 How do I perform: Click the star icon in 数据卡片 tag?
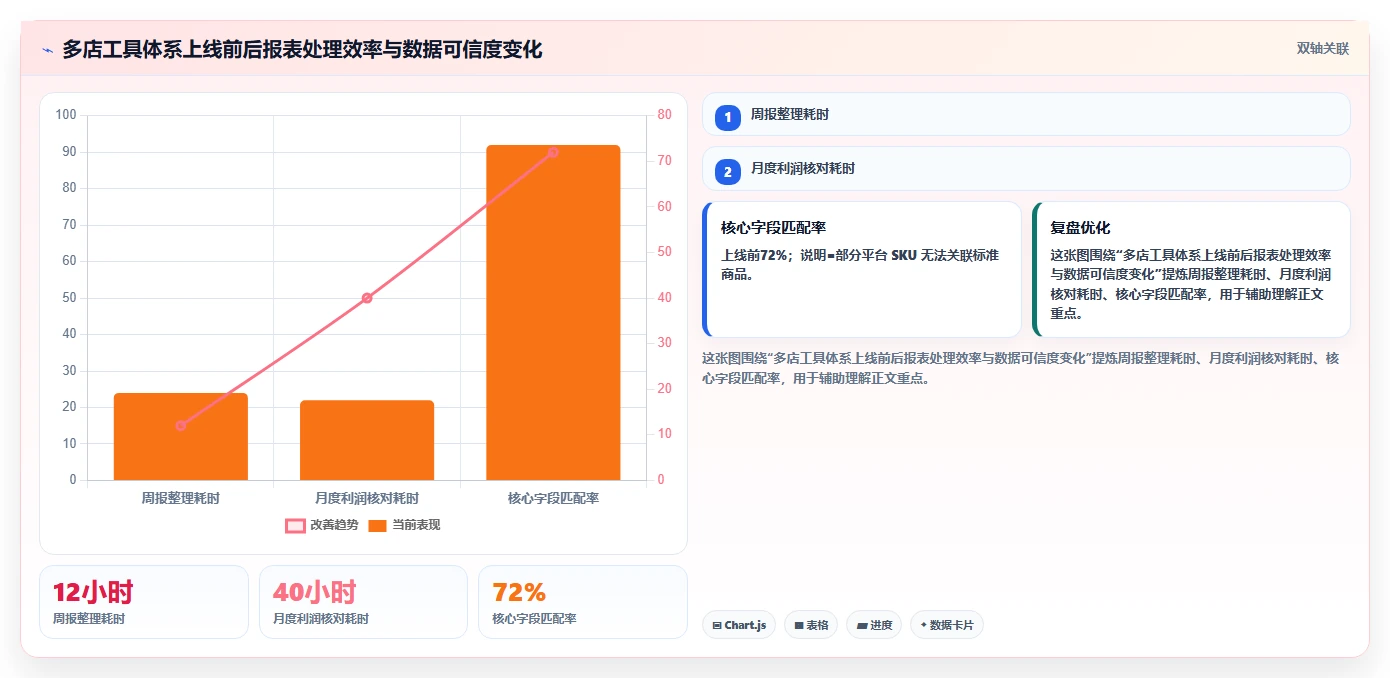point(923,625)
